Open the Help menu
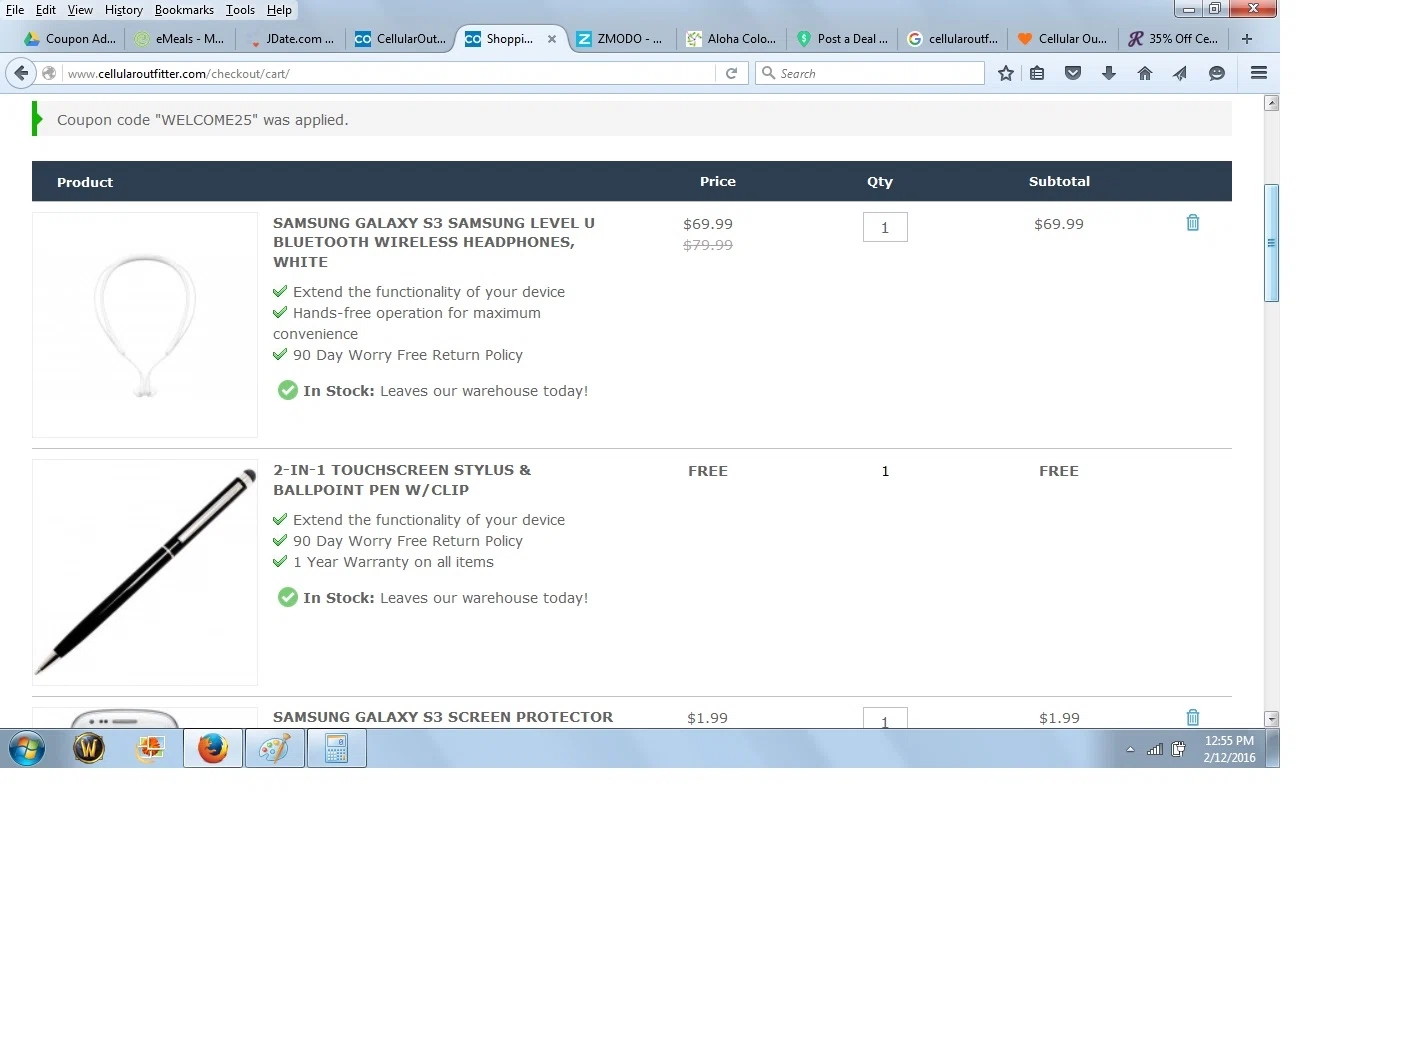The width and height of the screenshot is (1422, 1064). tap(279, 10)
